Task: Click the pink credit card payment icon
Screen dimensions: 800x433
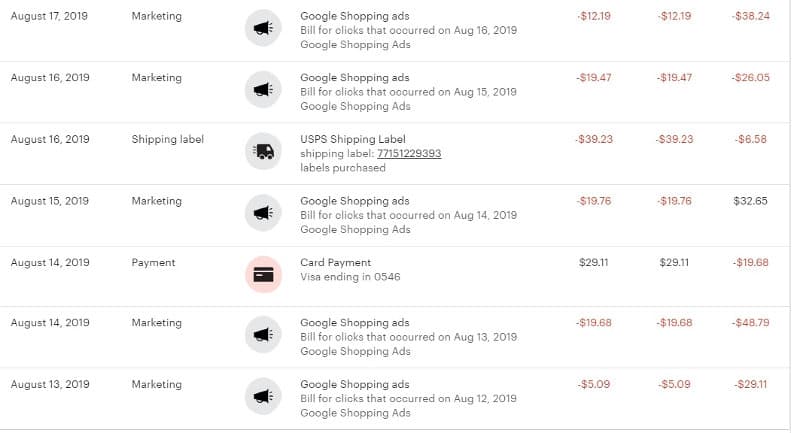Action: [x=263, y=274]
